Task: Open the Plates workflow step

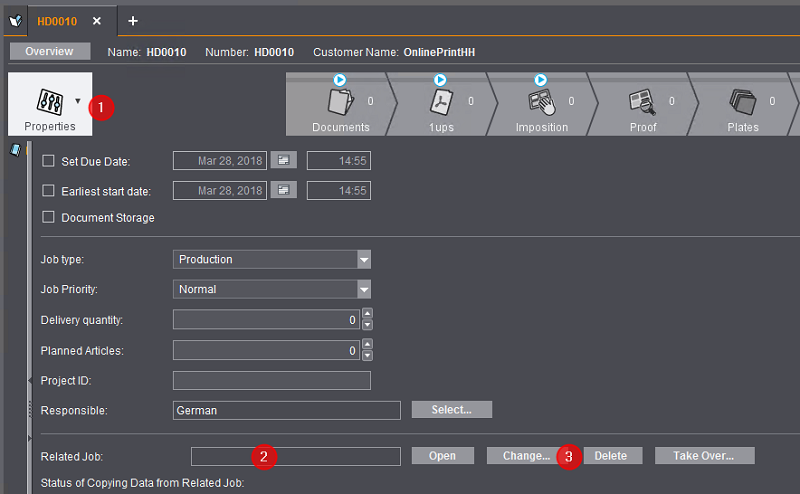Action: pos(742,104)
